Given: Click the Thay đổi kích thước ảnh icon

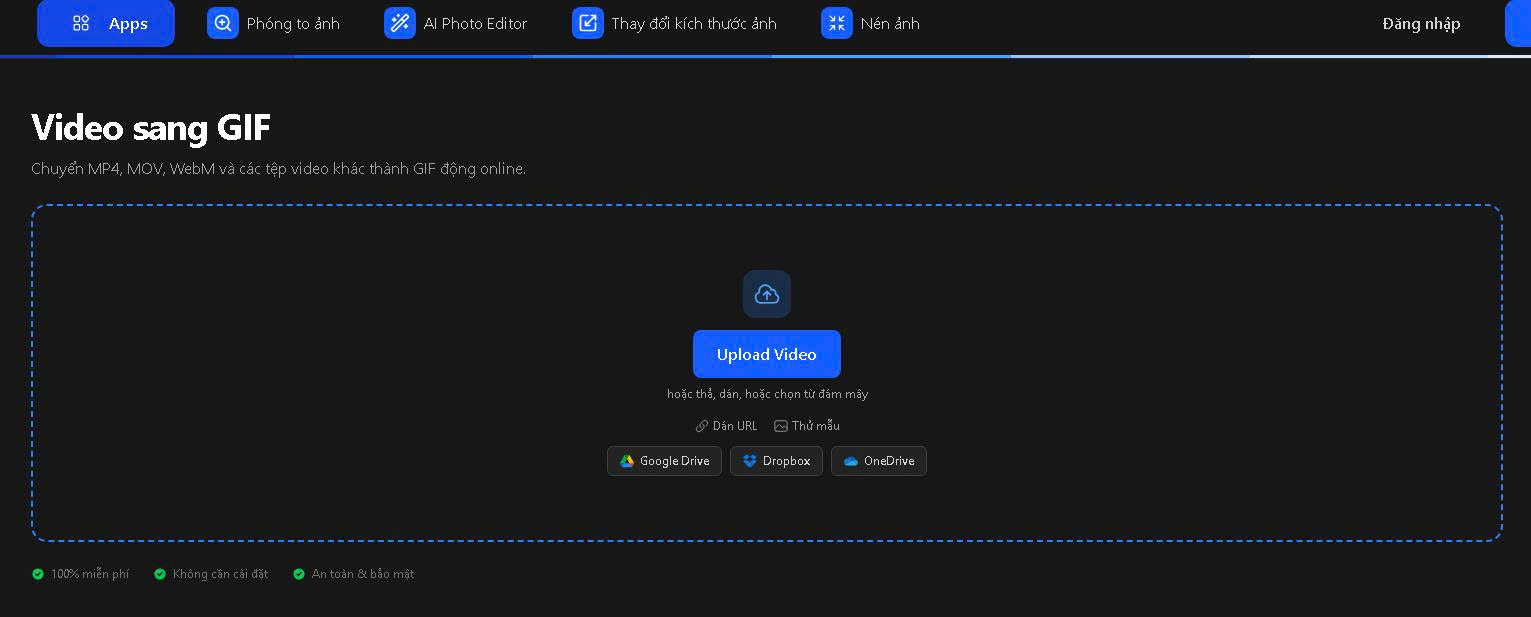Looking at the screenshot, I should [588, 23].
